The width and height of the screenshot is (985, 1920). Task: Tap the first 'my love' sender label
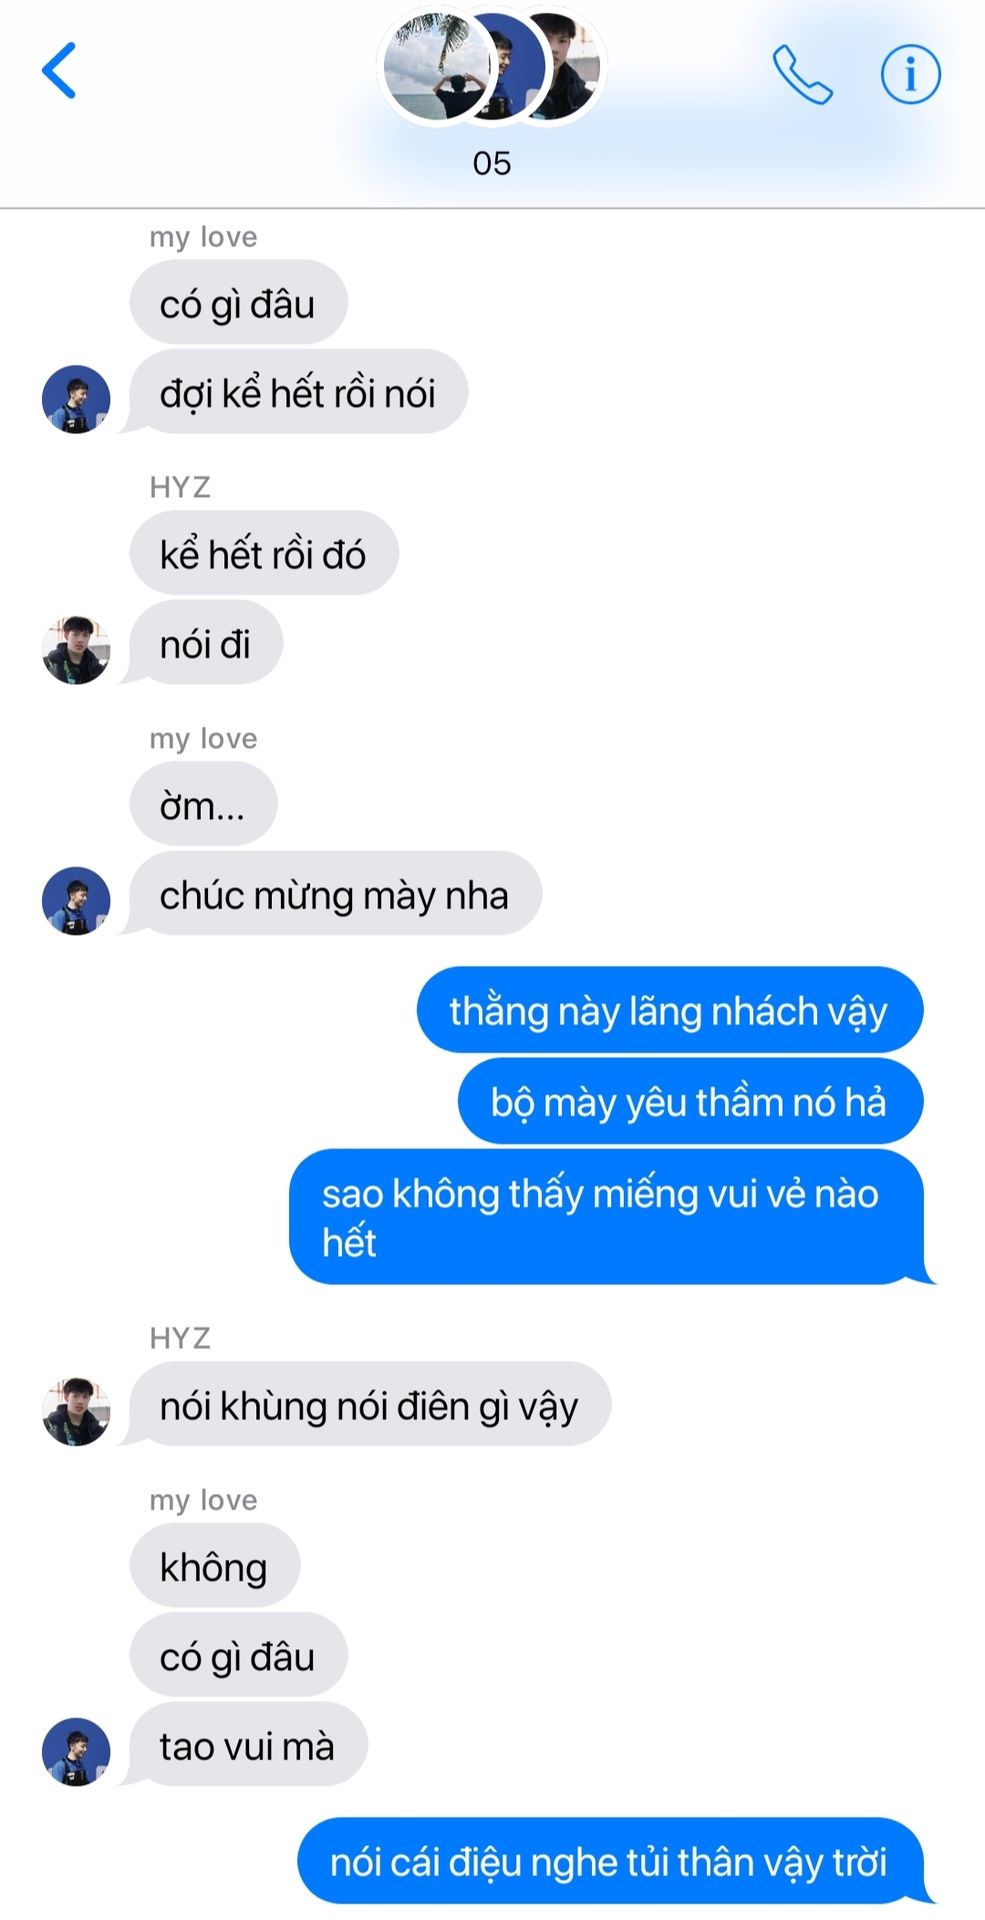pyautogui.click(x=203, y=237)
